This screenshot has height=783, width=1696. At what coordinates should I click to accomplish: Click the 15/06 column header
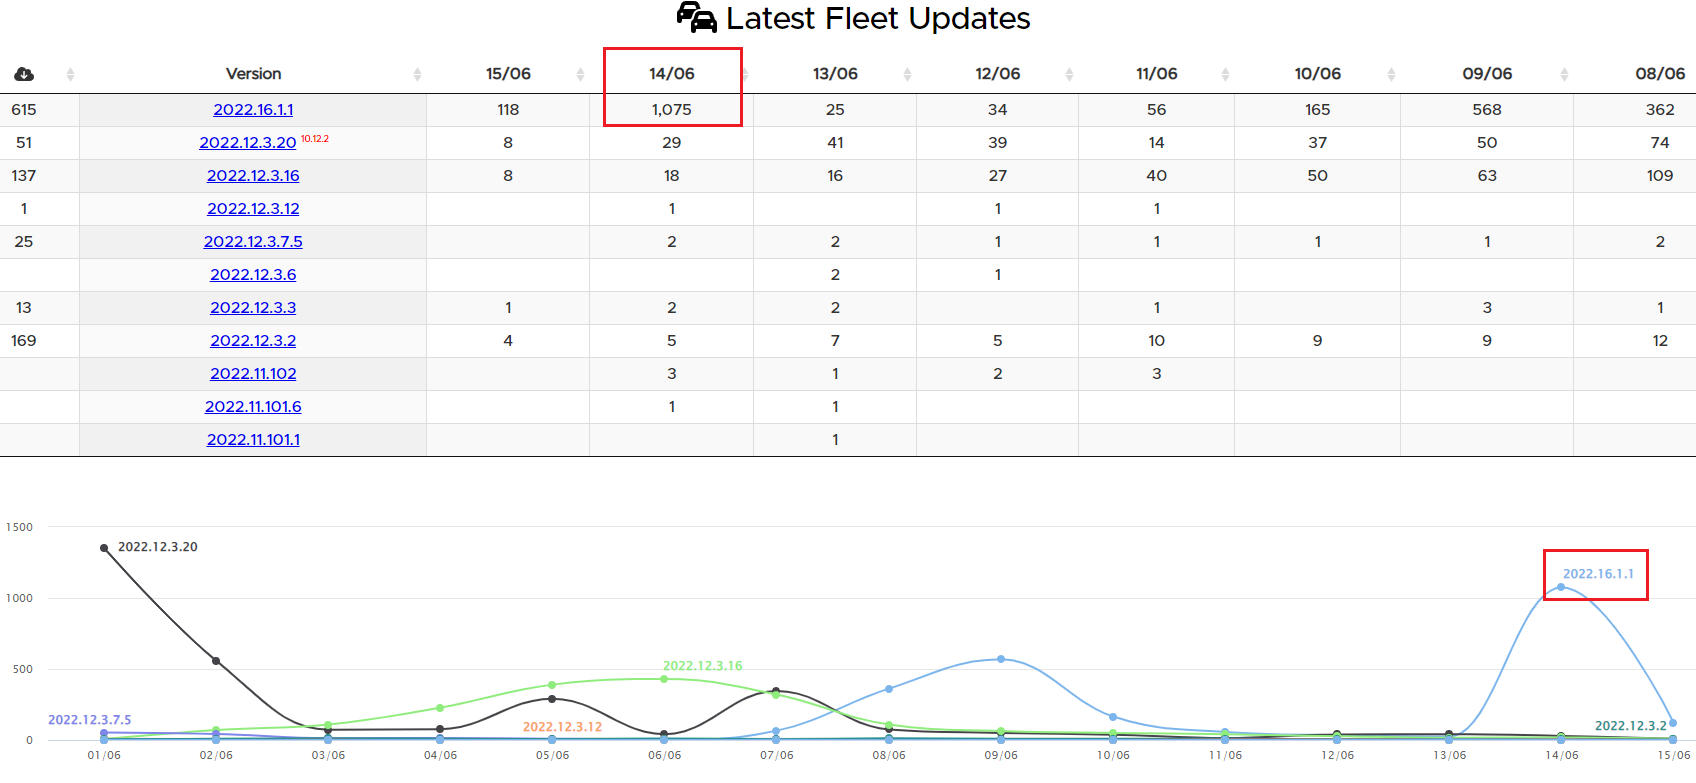click(x=508, y=74)
